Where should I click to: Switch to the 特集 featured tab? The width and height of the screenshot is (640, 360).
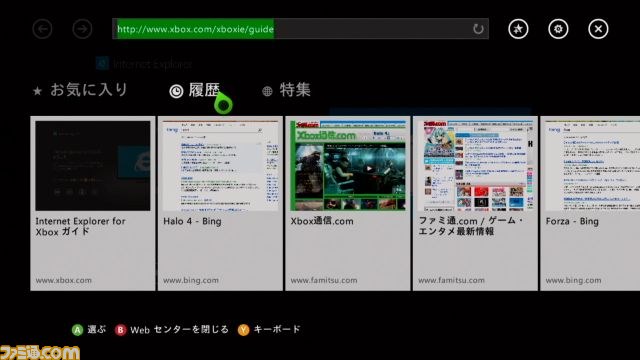point(287,90)
